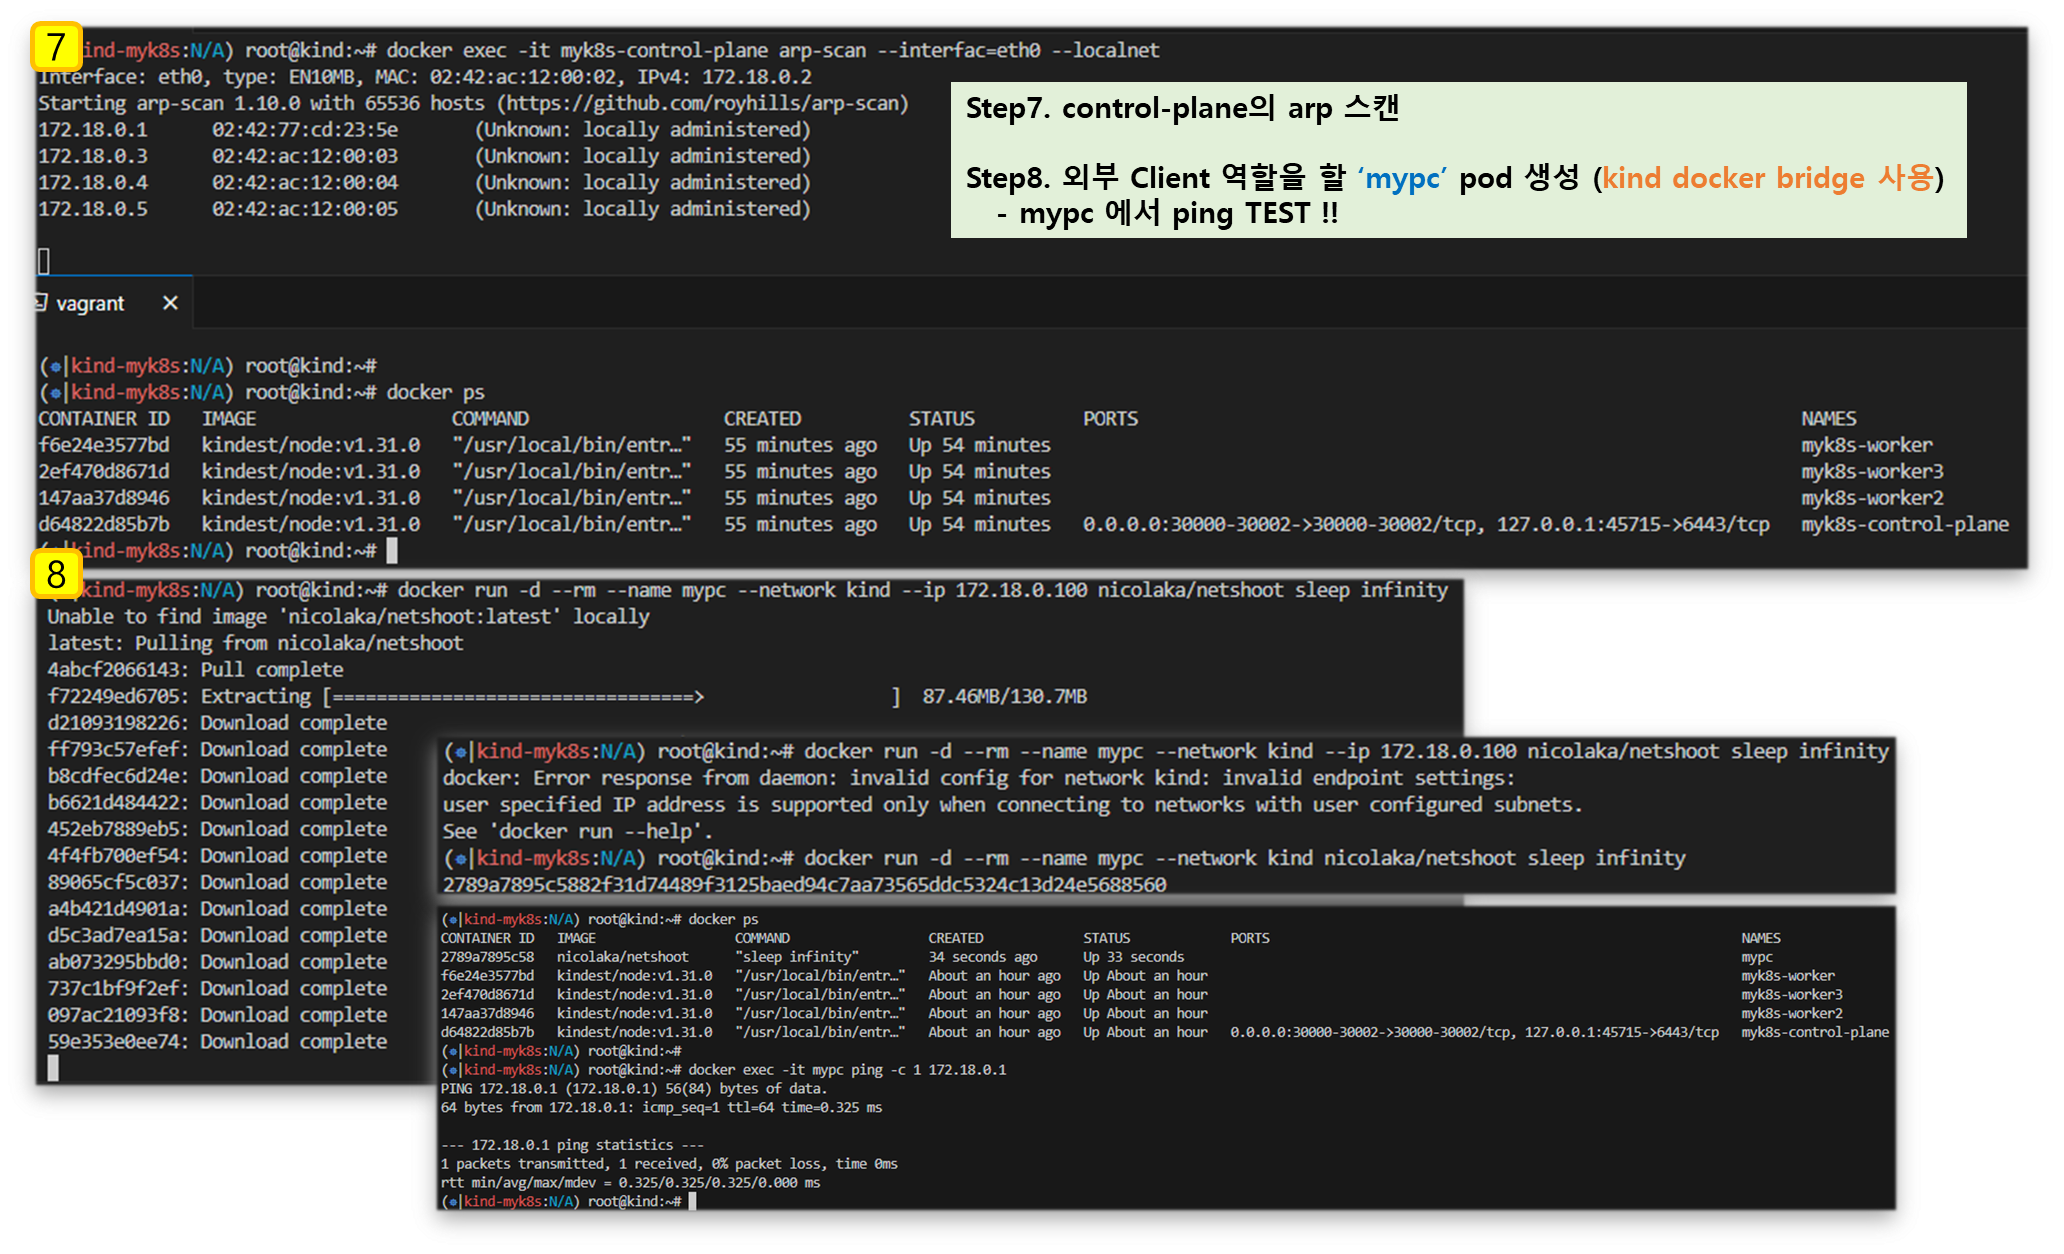Viewport: 2064px width, 1254px height.
Task: Click the hollow cursor below arp-scan results
Action: tap(44, 261)
